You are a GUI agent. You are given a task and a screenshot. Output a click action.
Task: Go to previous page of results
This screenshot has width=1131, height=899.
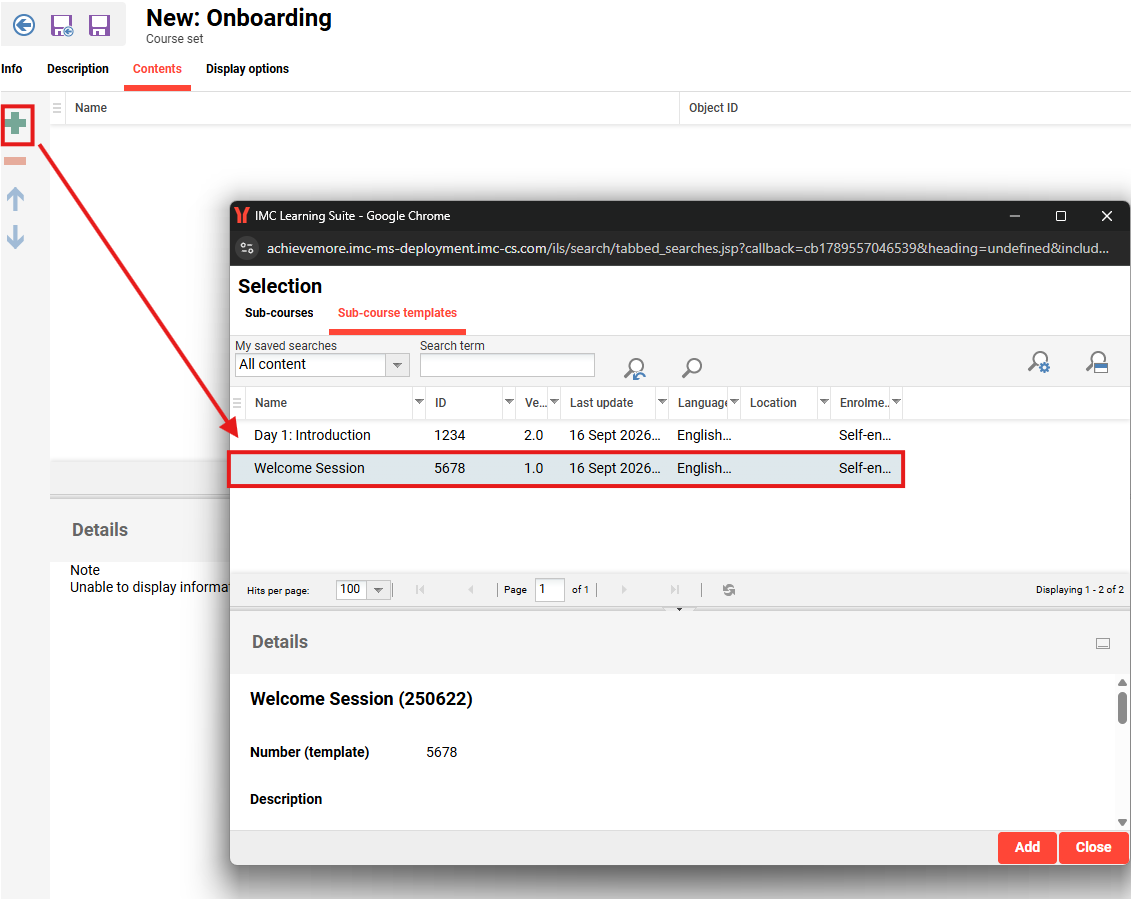point(471,590)
